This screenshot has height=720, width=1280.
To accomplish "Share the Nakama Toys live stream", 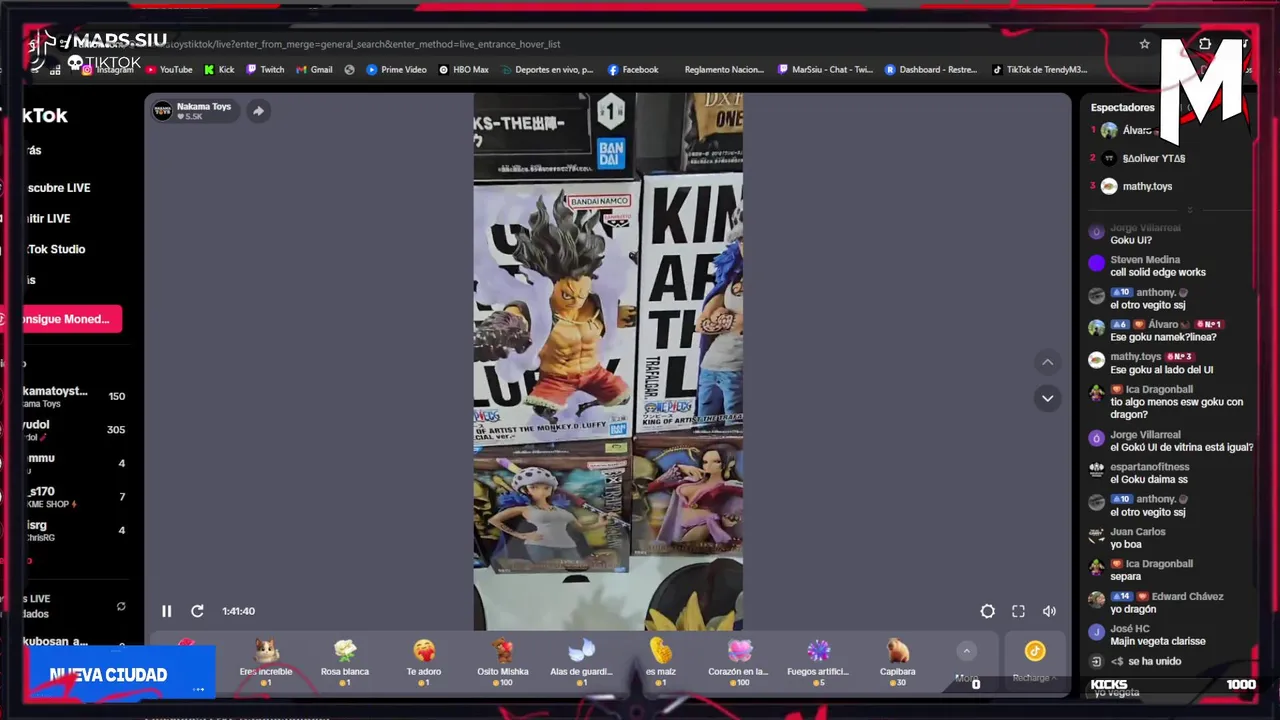I will 258,111.
